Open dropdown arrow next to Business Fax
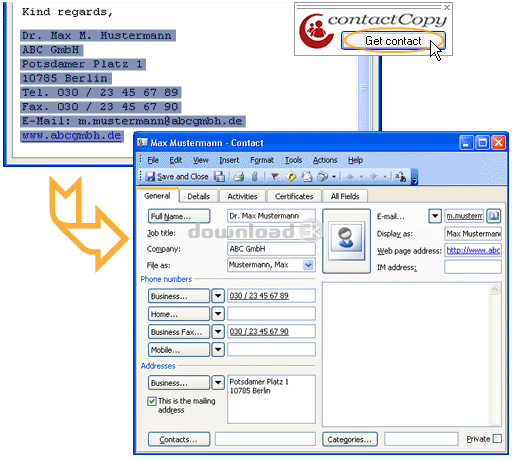 (218, 332)
